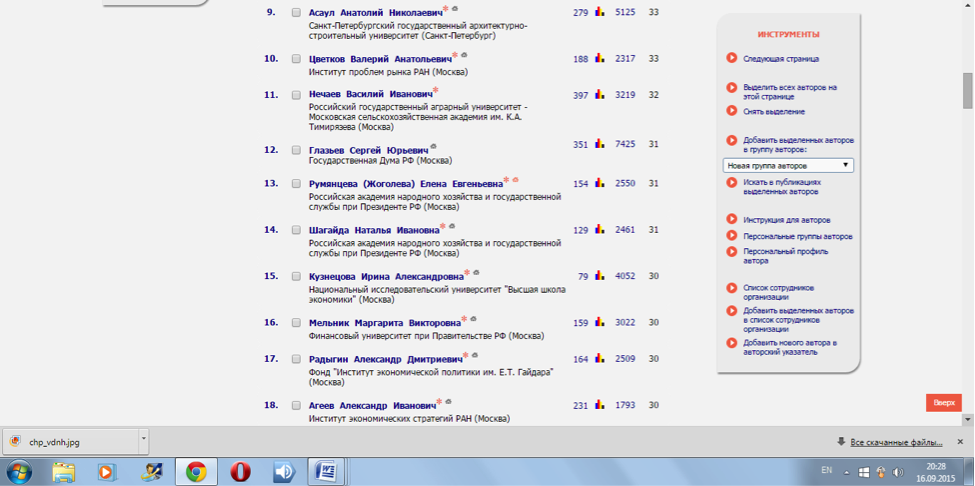This screenshot has width=975, height=486.
Task: Click the Вверх button
Action: (943, 402)
